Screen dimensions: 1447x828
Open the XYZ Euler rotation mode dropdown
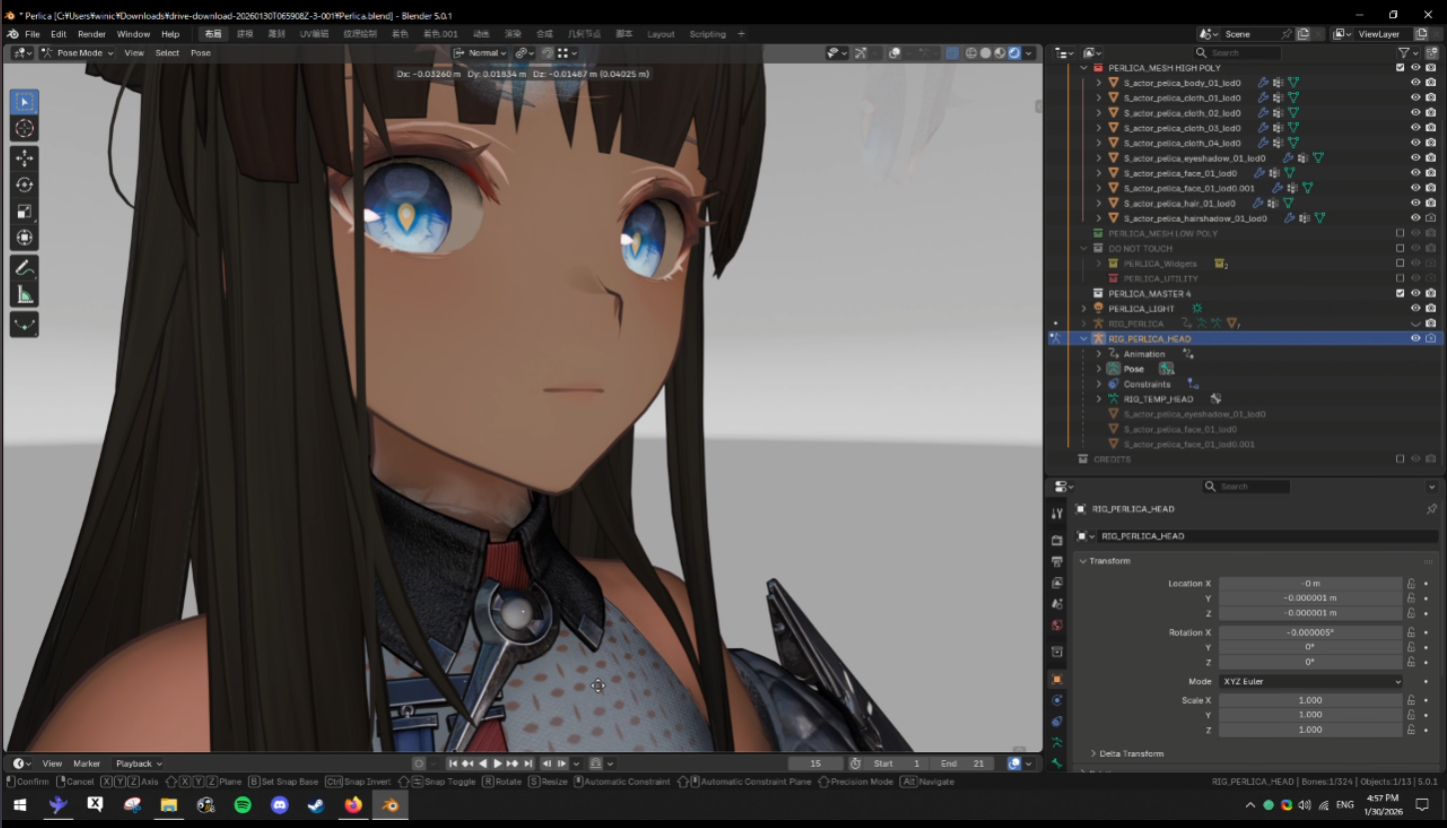(x=1310, y=681)
